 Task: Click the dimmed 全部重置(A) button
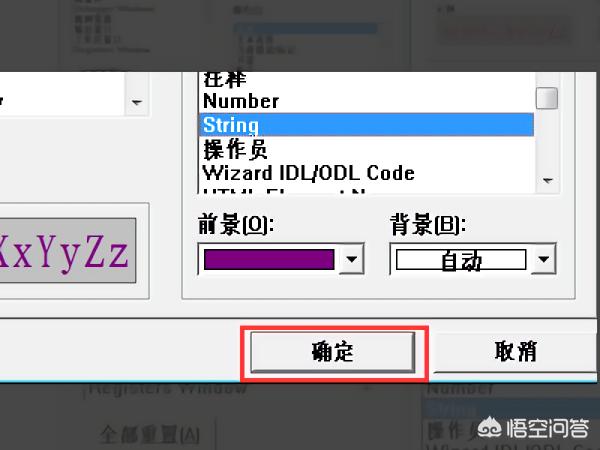[150, 434]
